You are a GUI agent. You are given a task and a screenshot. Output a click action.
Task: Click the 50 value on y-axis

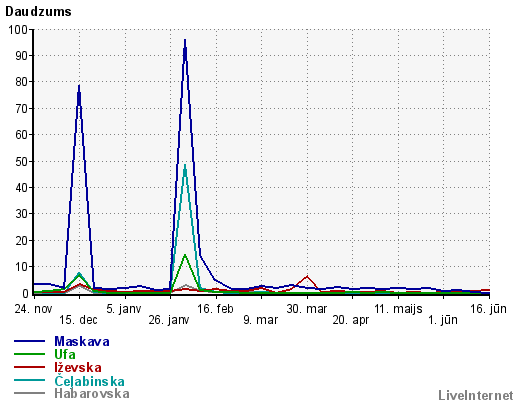tap(21, 161)
